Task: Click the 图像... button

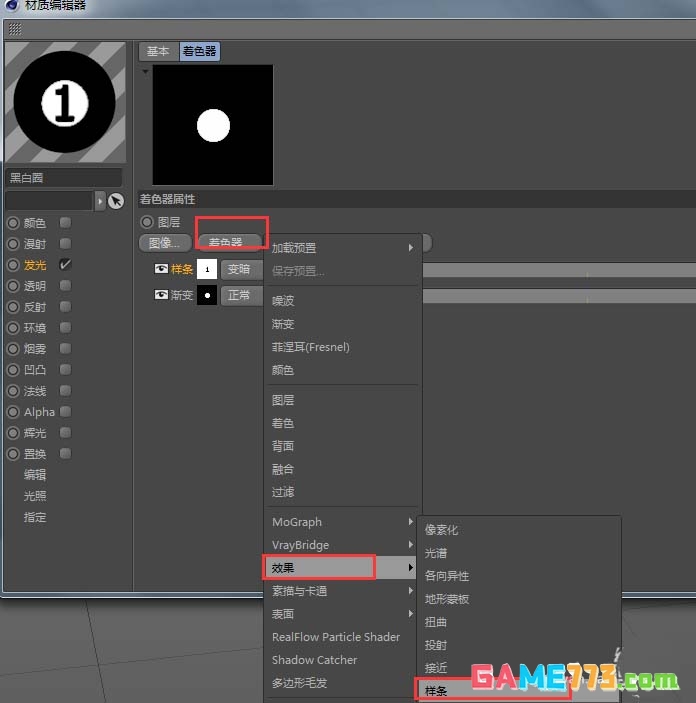Action: [165, 243]
